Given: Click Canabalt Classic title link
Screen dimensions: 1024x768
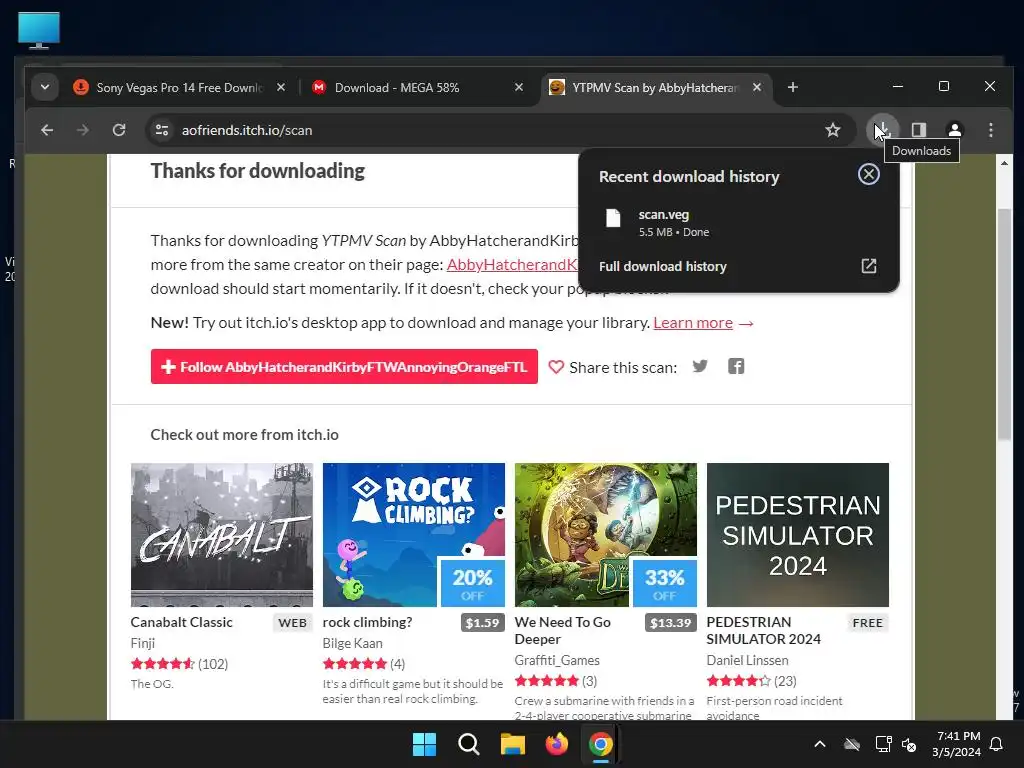Looking at the screenshot, I should click(182, 622).
